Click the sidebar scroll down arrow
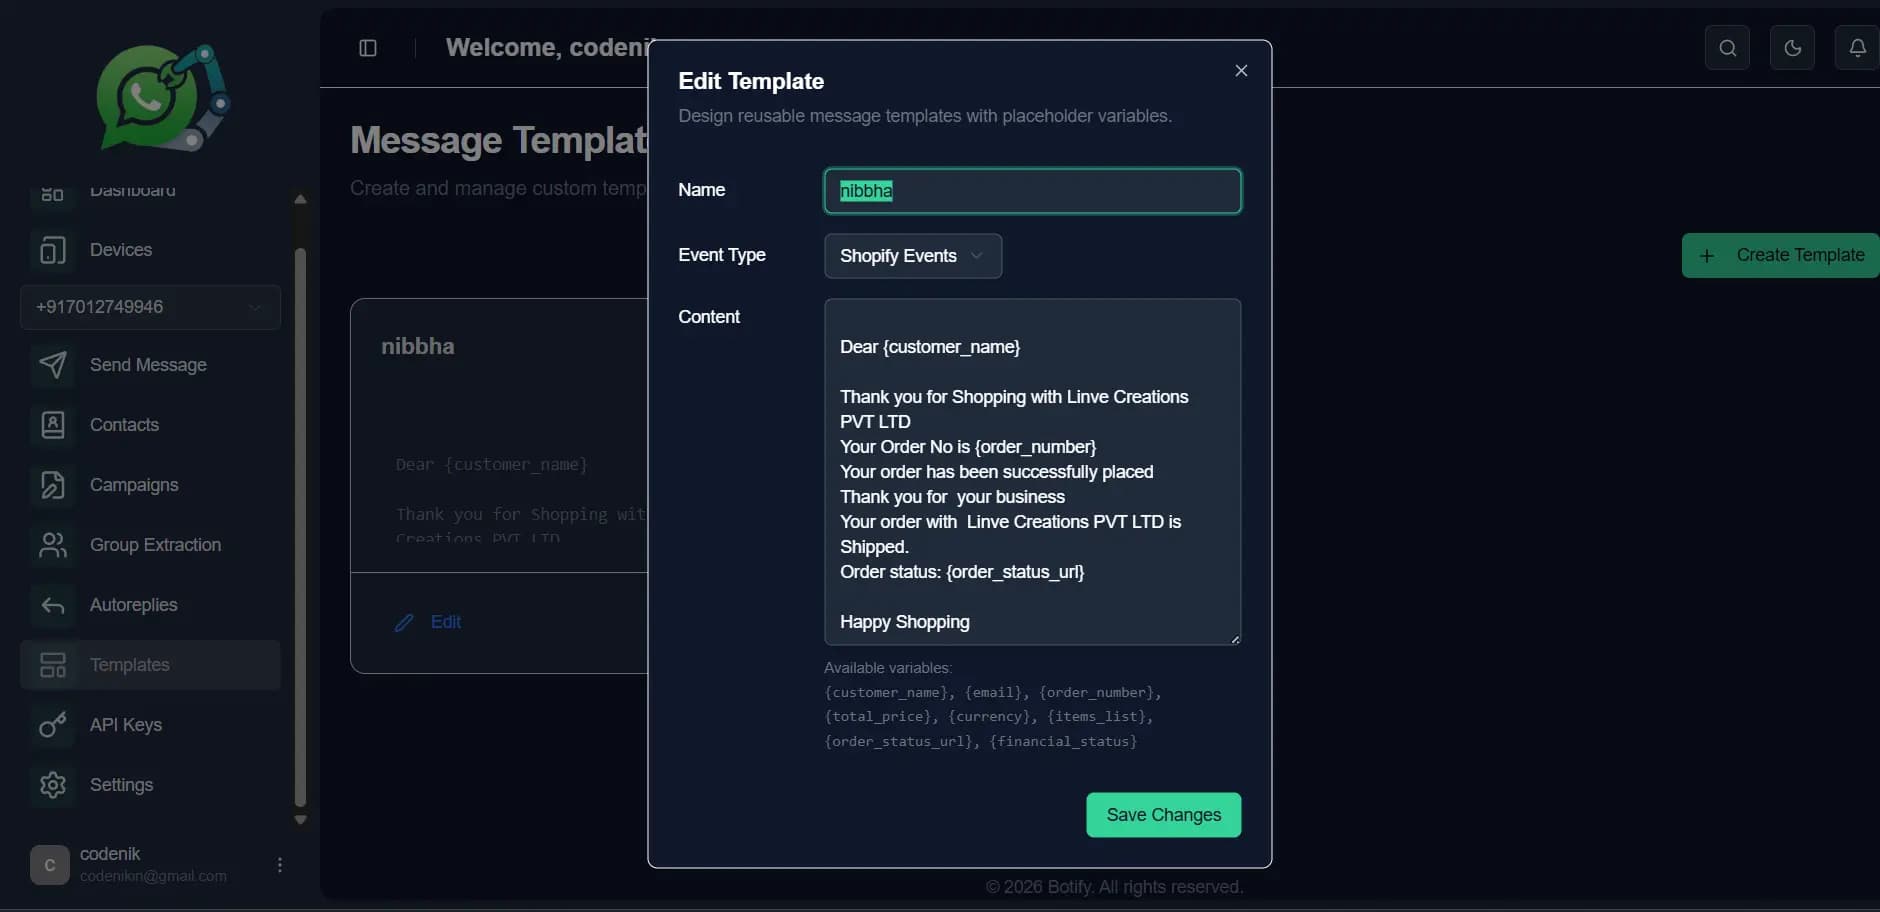1880x912 pixels. (x=300, y=820)
